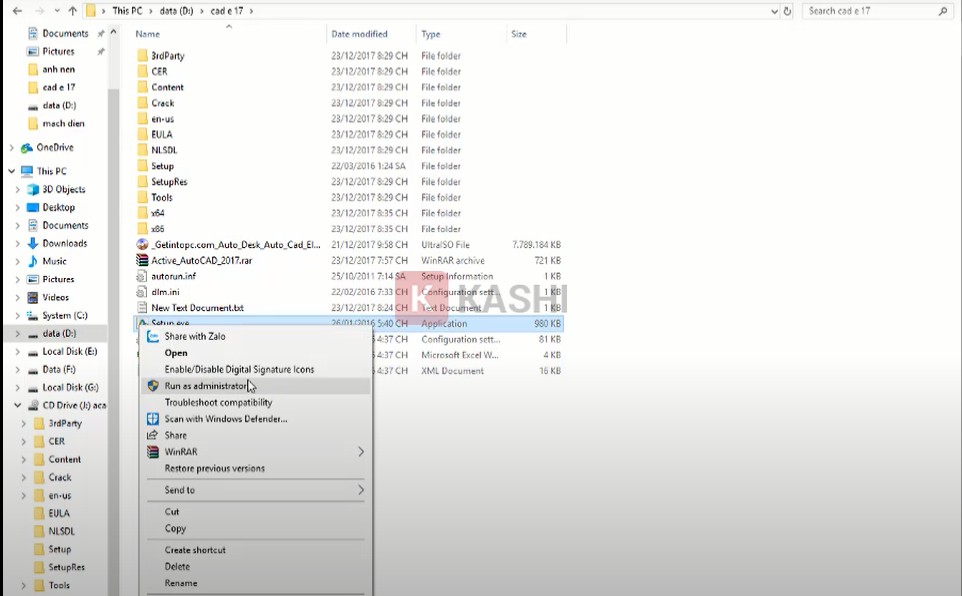Expand the Send to submenu
Screen dimensions: 962x596
[360, 490]
